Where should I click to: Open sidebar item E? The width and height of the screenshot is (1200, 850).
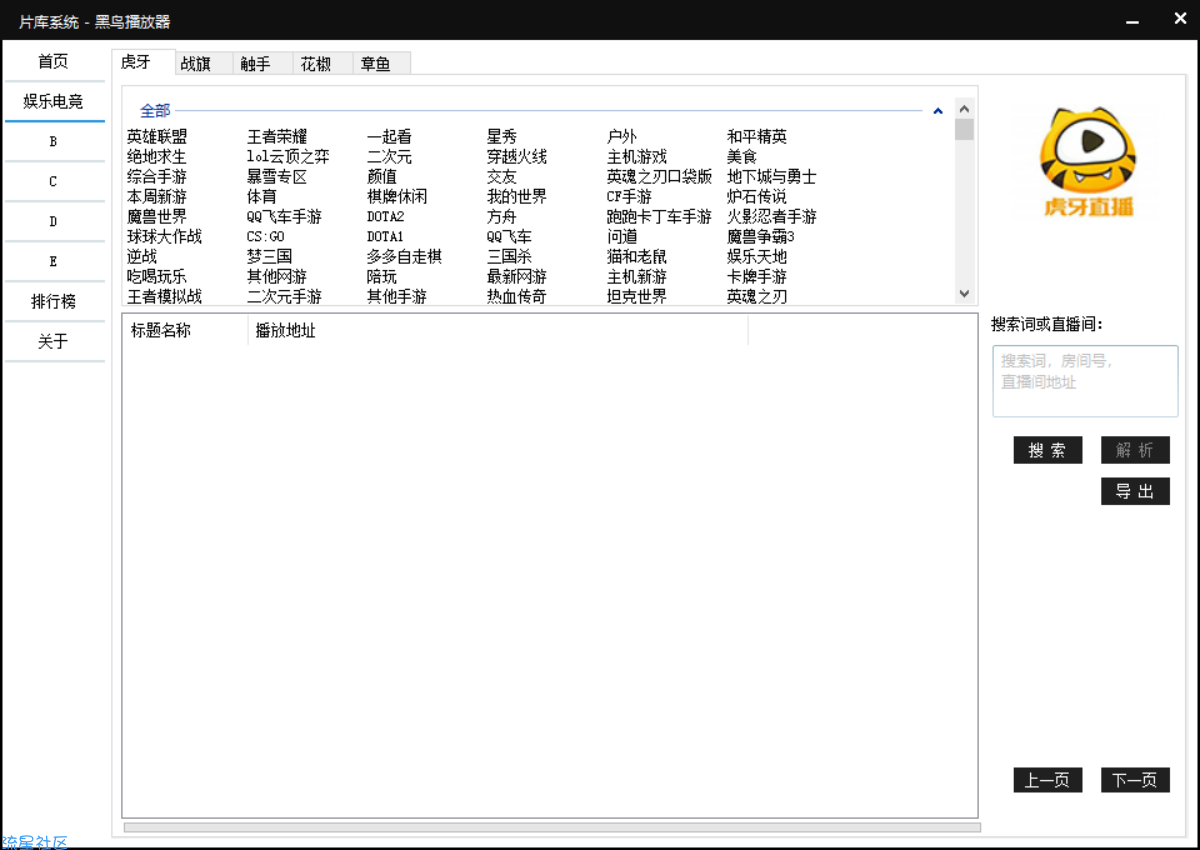point(54,262)
